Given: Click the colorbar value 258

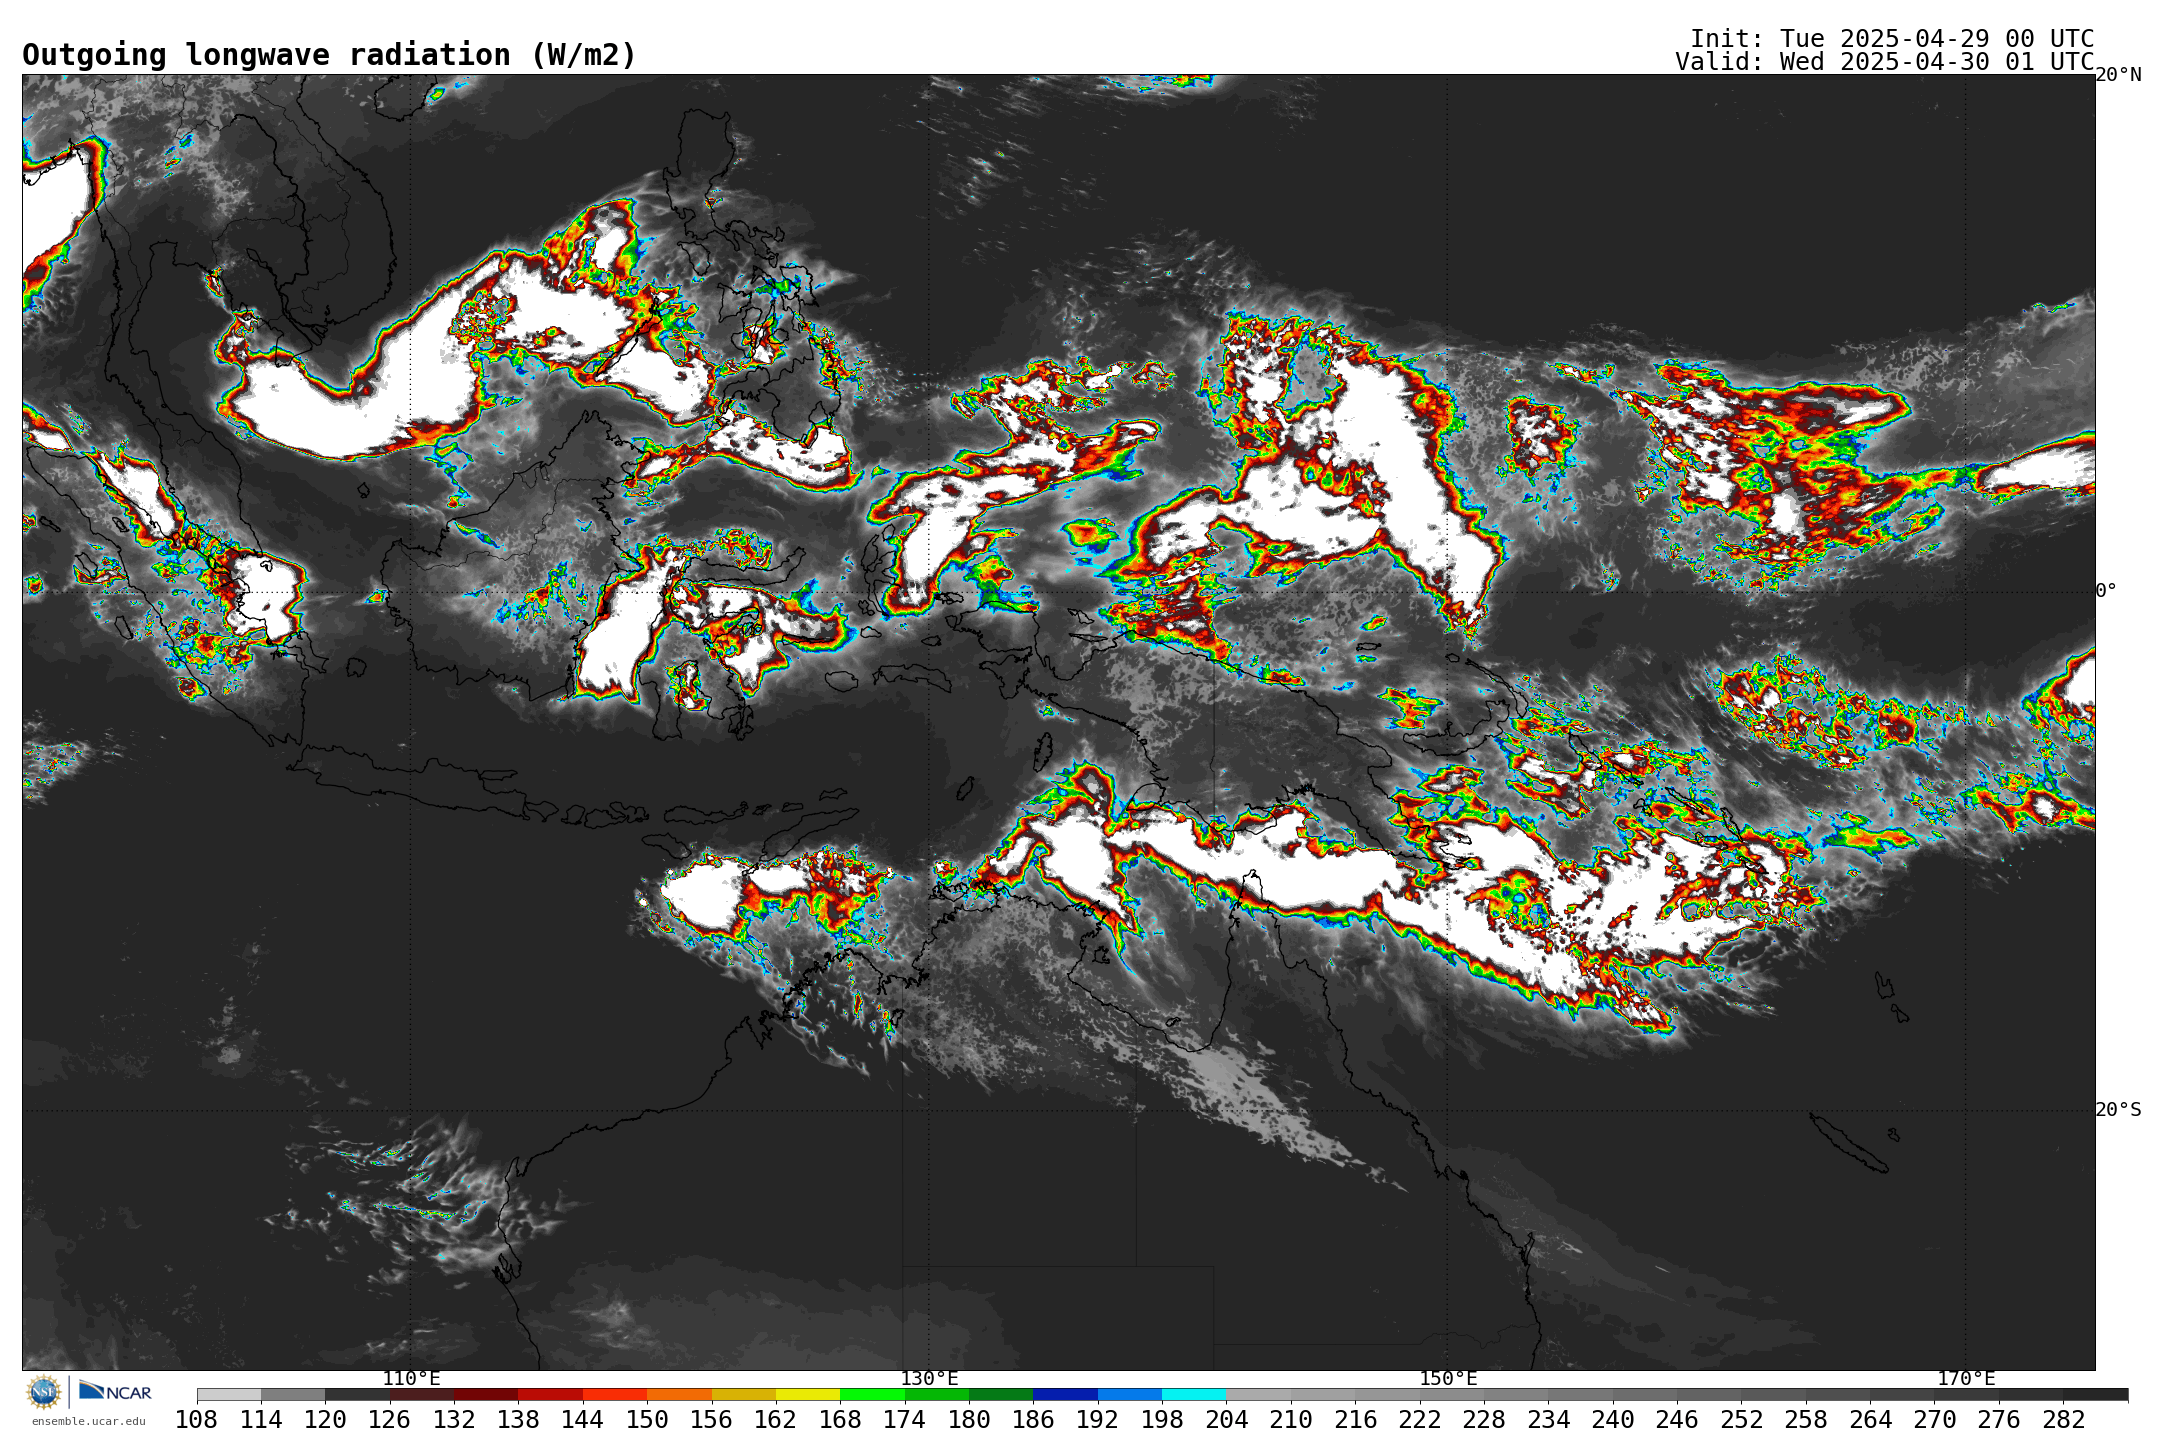Looking at the screenshot, I should 1806,1419.
